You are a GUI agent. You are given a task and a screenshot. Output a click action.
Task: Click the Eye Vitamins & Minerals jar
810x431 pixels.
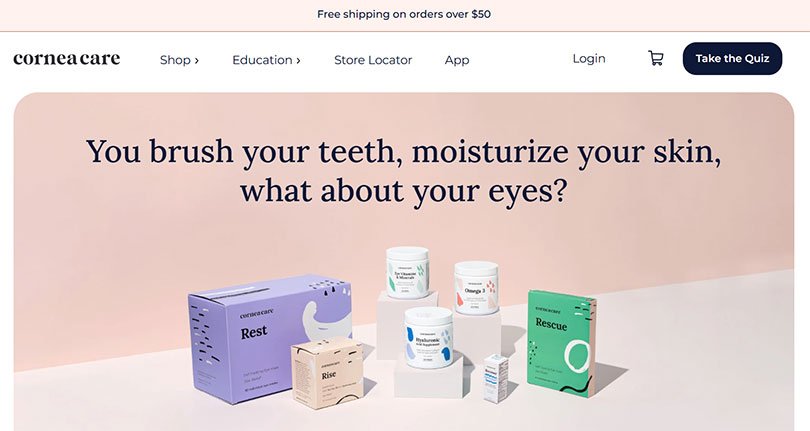tap(408, 272)
